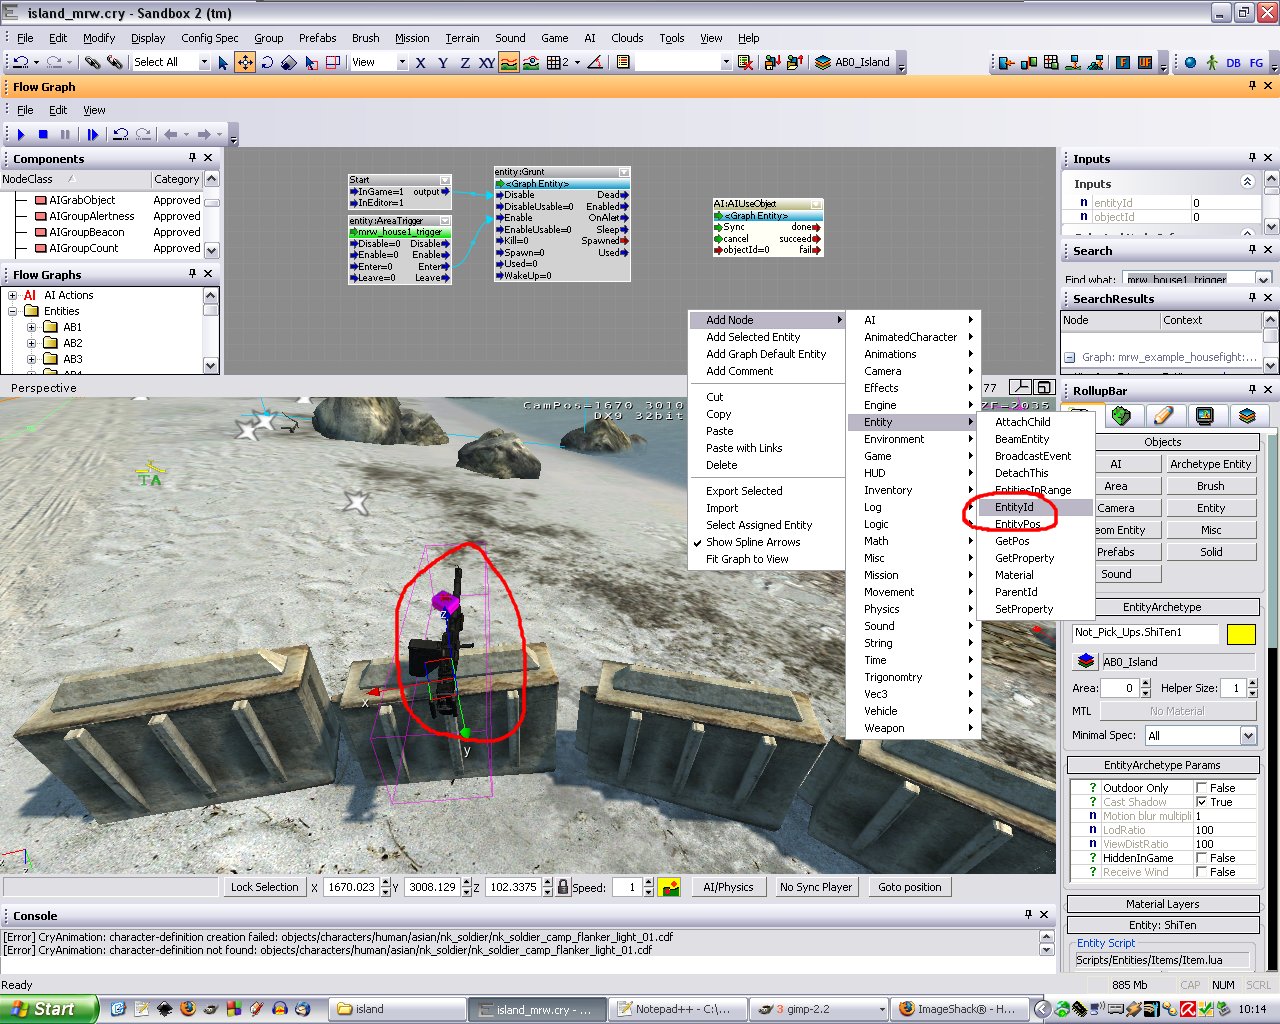Screen dimensions: 1280x1024
Task: Click the Follow Terrain toggle icon
Action: tap(509, 62)
